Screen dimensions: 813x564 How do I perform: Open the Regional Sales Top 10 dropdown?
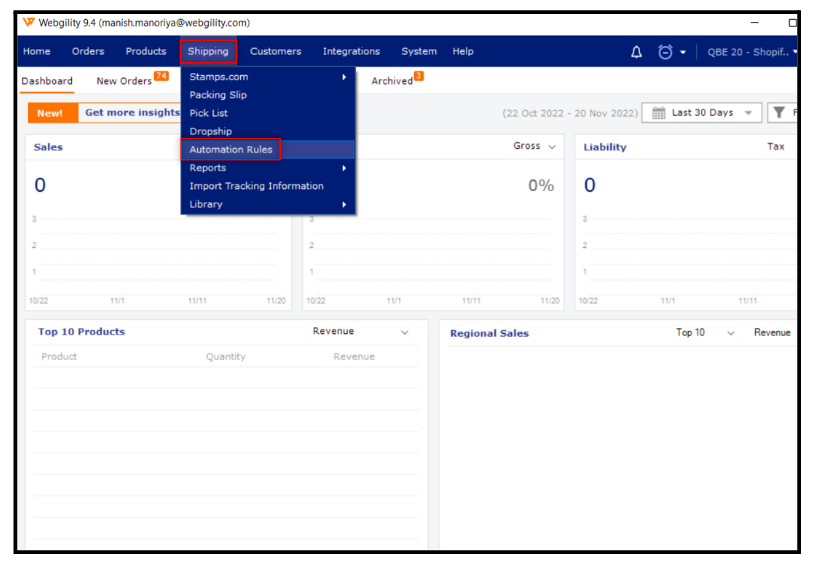[x=730, y=333]
